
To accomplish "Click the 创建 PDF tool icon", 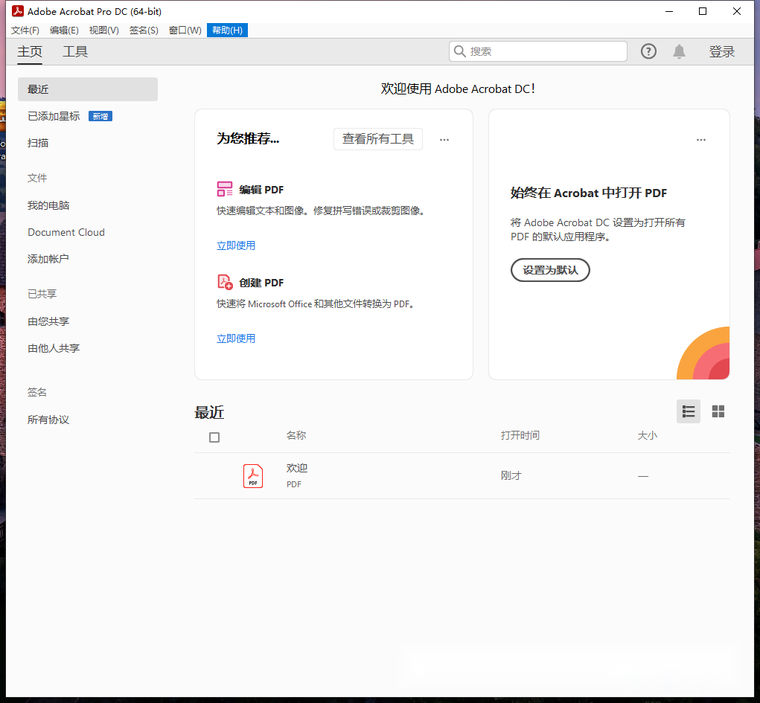I will point(225,282).
